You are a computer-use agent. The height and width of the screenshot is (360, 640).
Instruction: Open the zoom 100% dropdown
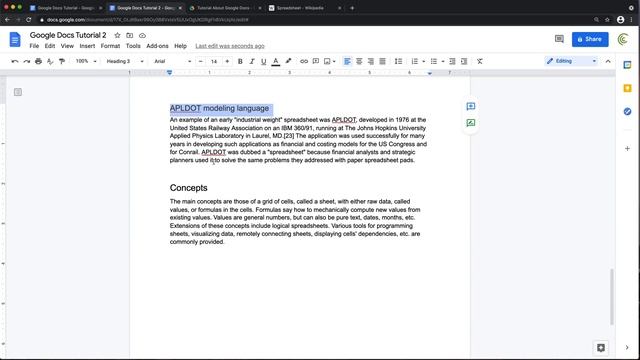(86, 61)
